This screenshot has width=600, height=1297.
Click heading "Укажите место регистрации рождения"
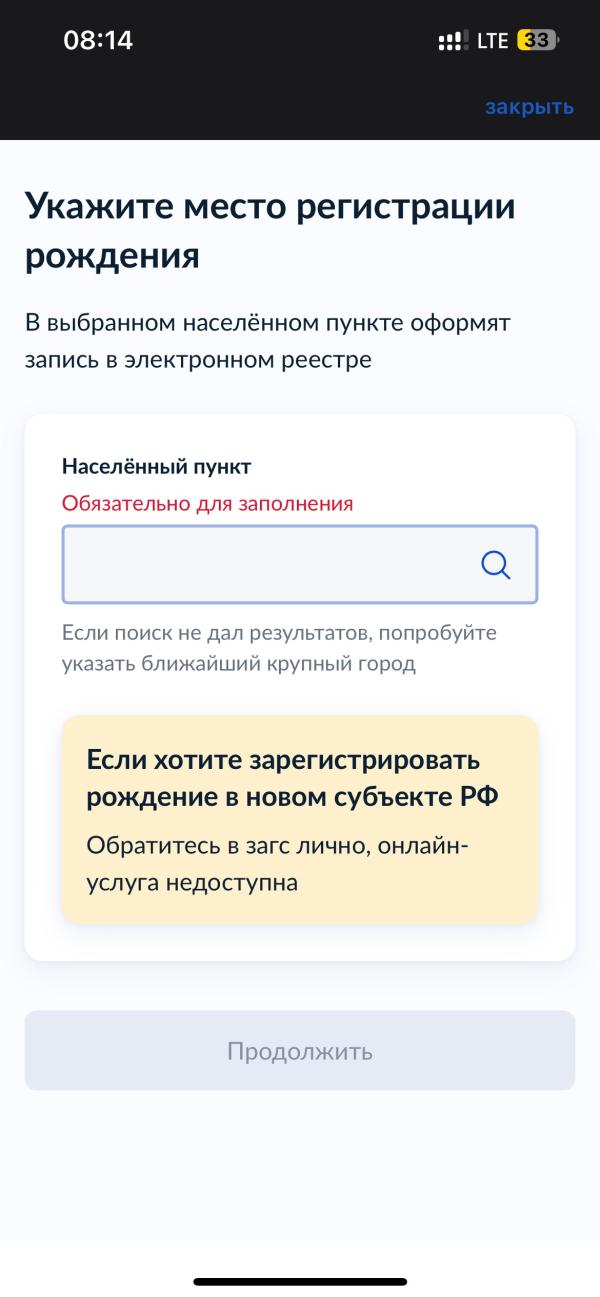pyautogui.click(x=270, y=231)
